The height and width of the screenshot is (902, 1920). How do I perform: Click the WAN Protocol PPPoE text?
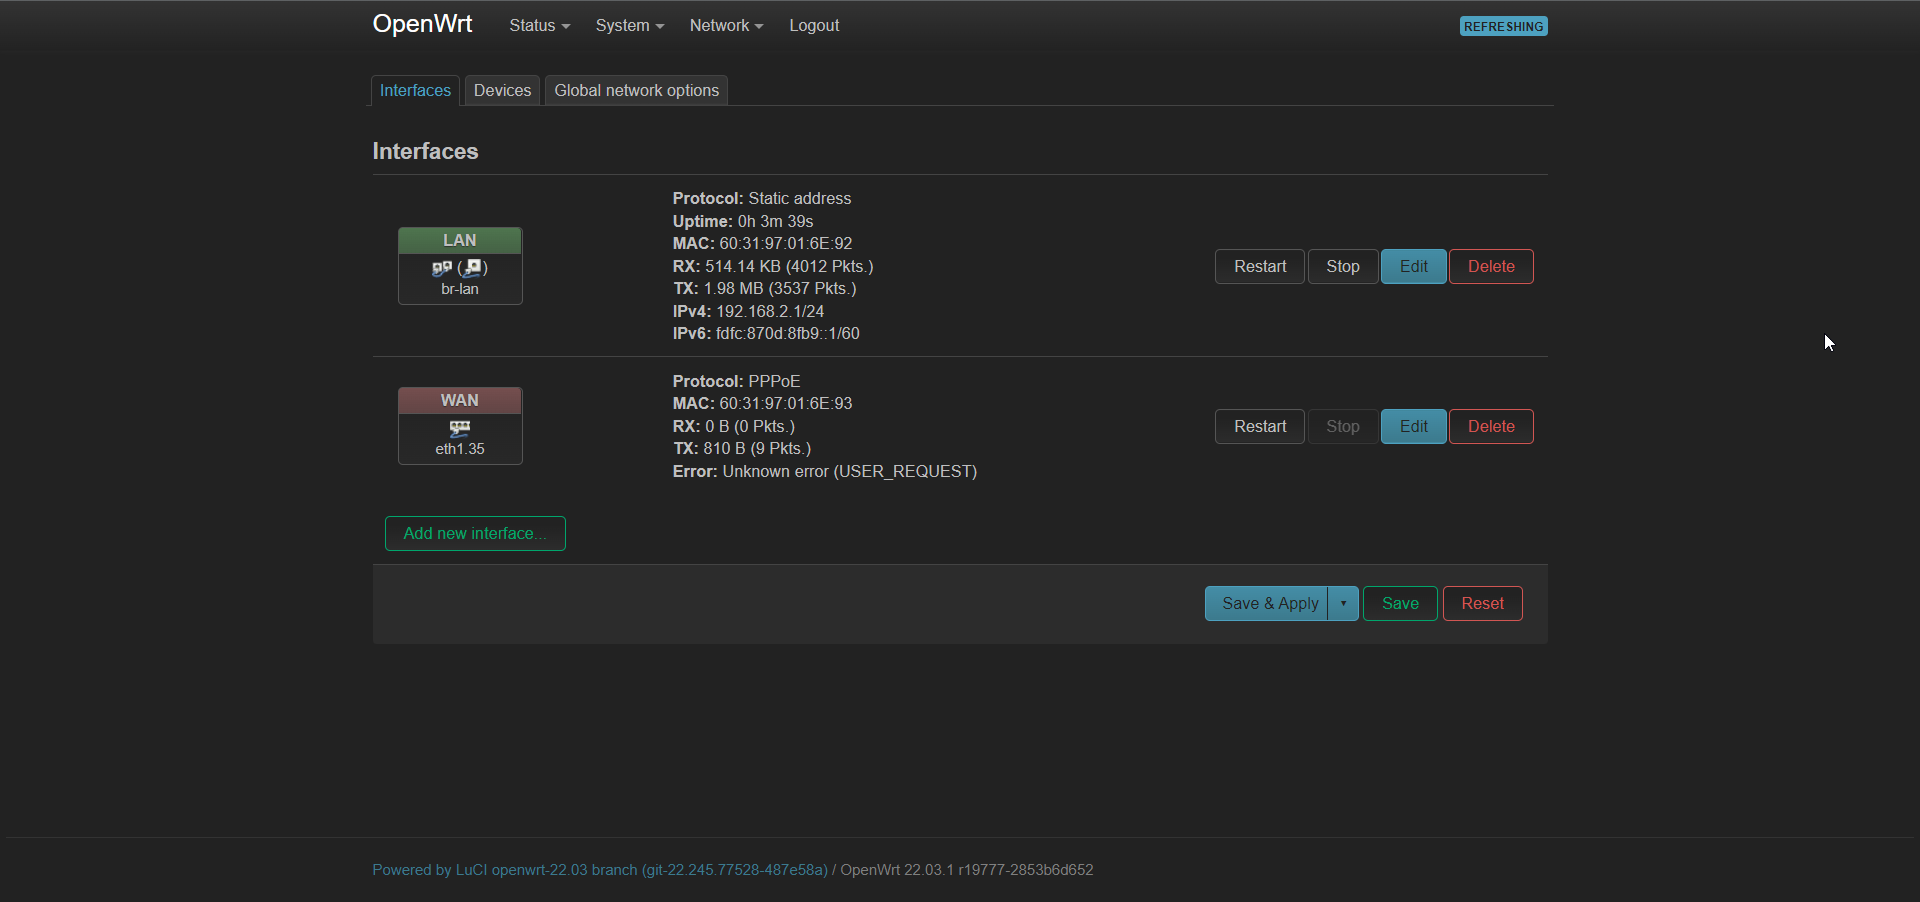[737, 381]
